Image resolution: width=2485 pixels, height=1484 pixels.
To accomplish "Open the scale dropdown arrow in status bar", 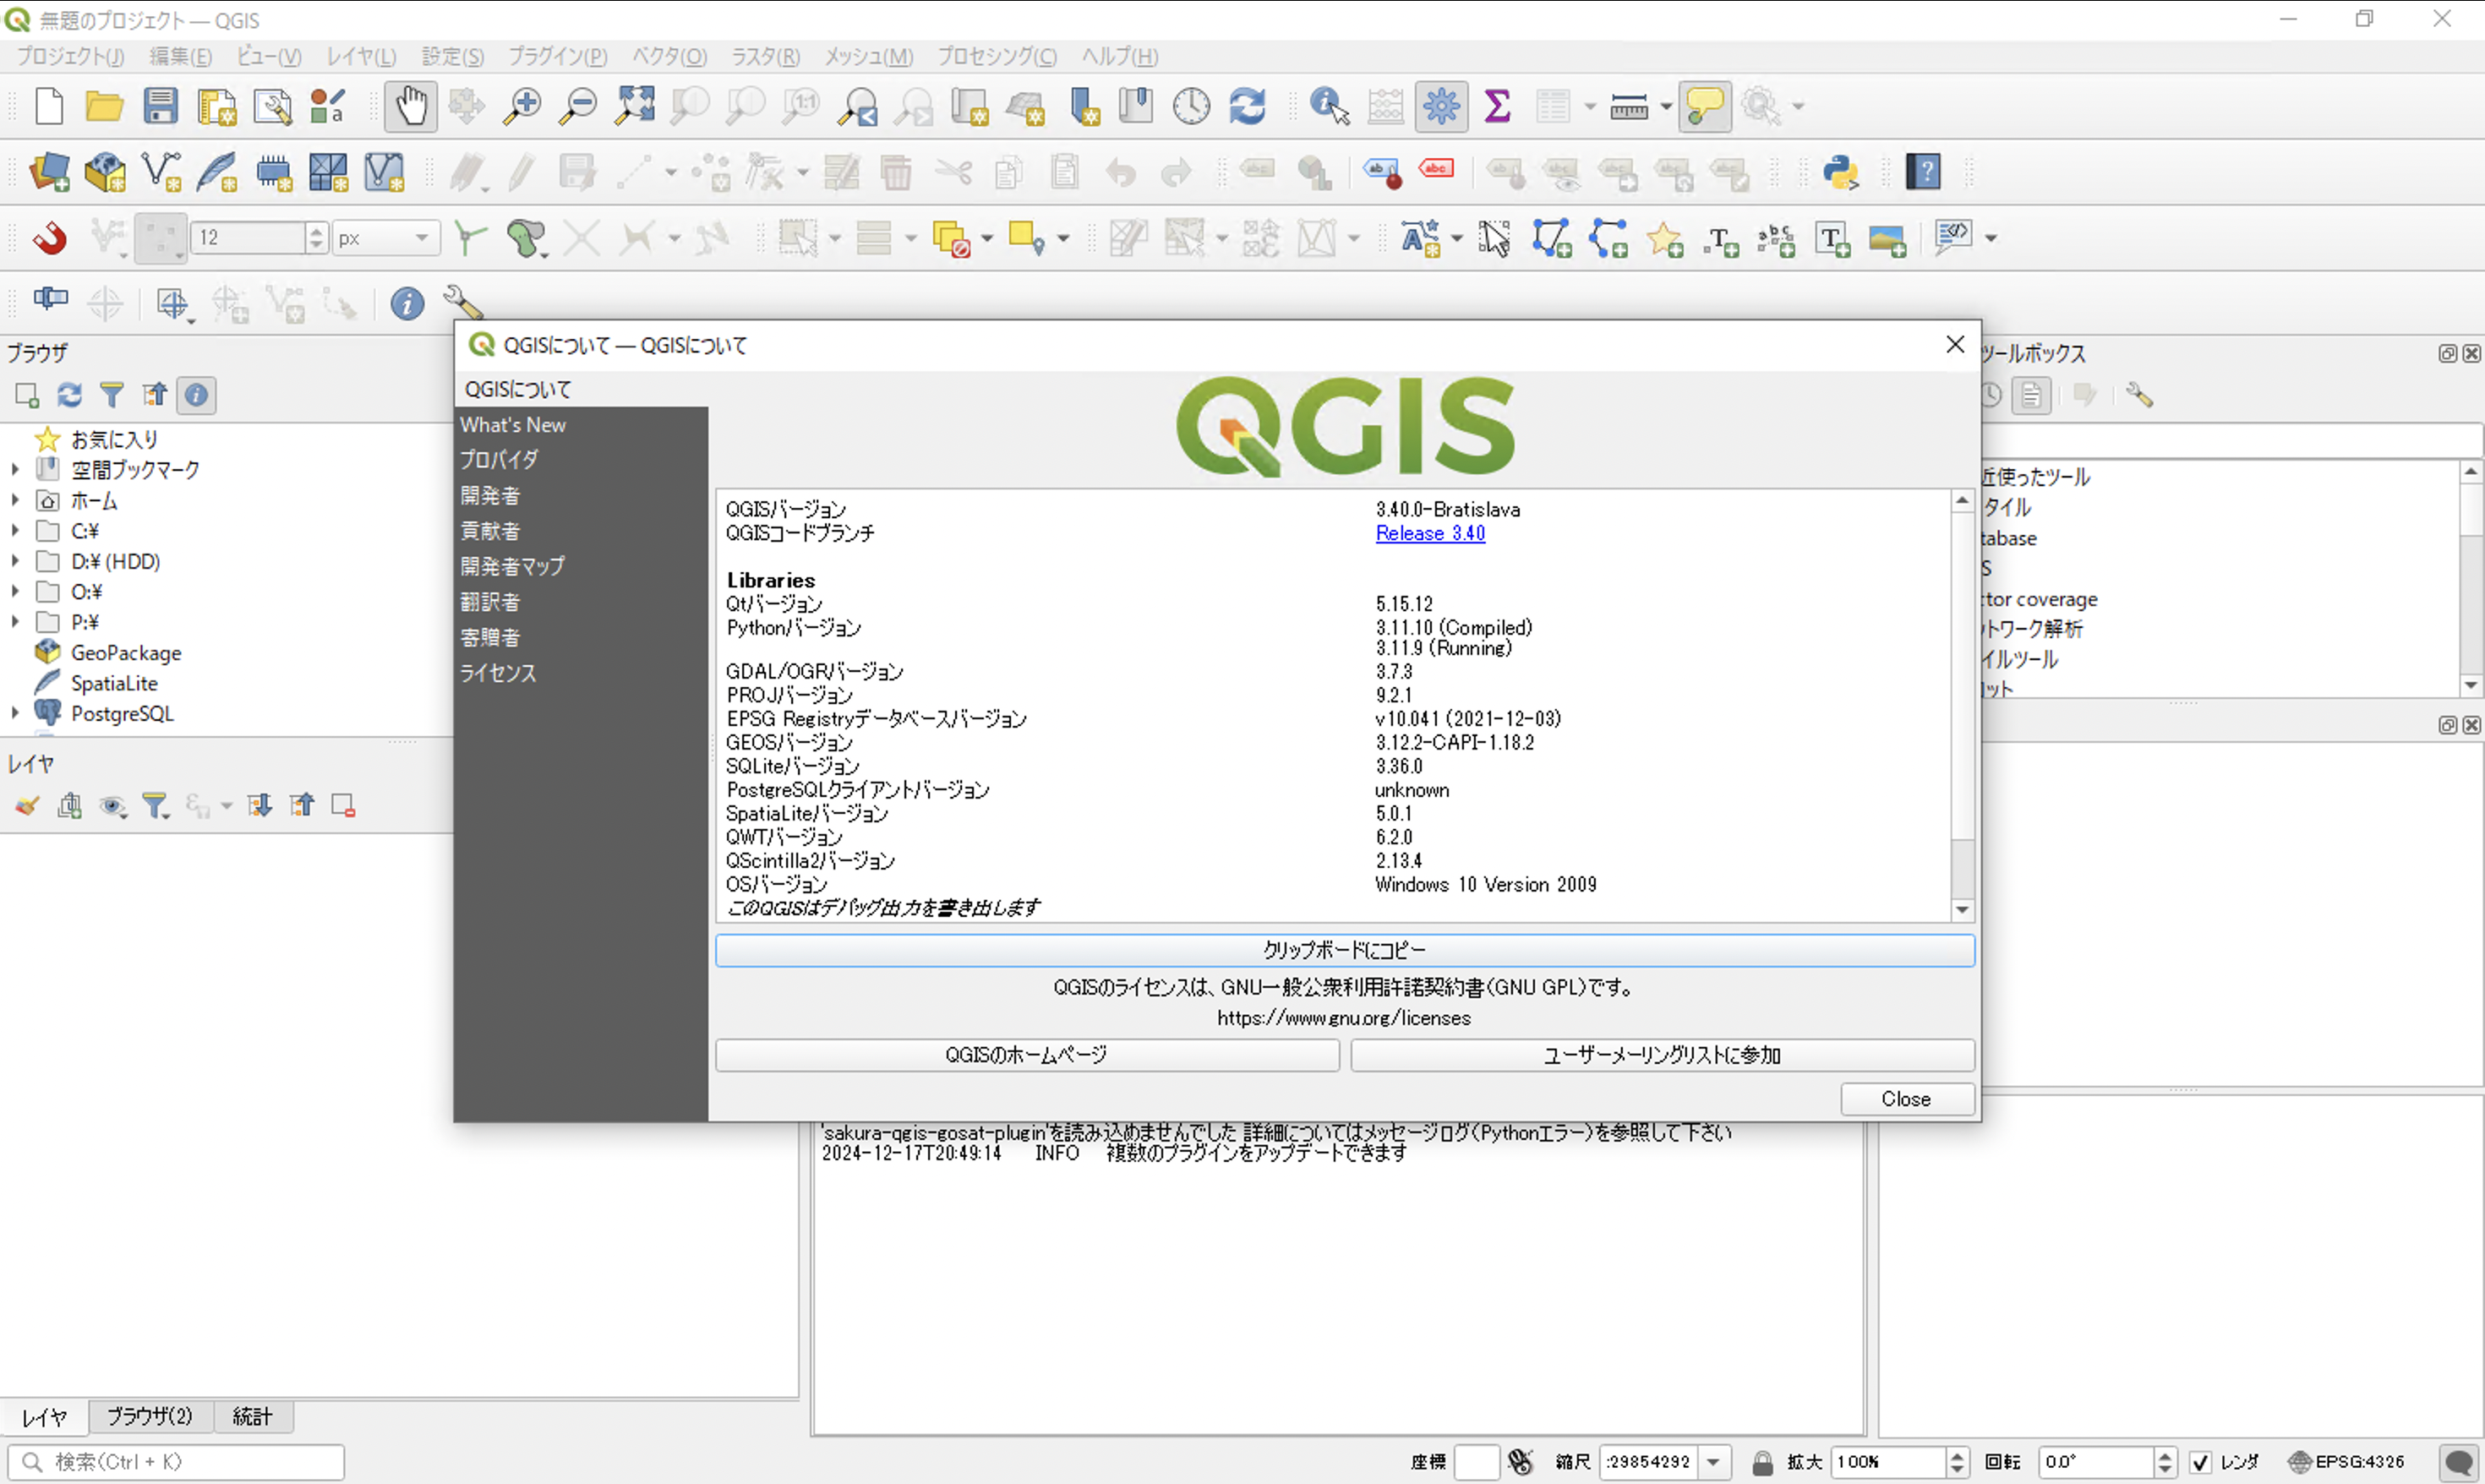I will [1713, 1462].
